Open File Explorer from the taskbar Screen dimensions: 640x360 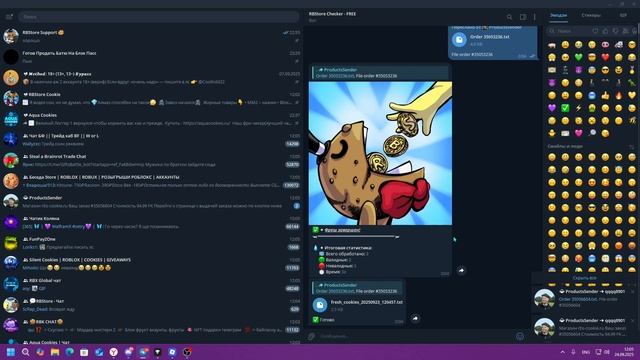click(55, 352)
